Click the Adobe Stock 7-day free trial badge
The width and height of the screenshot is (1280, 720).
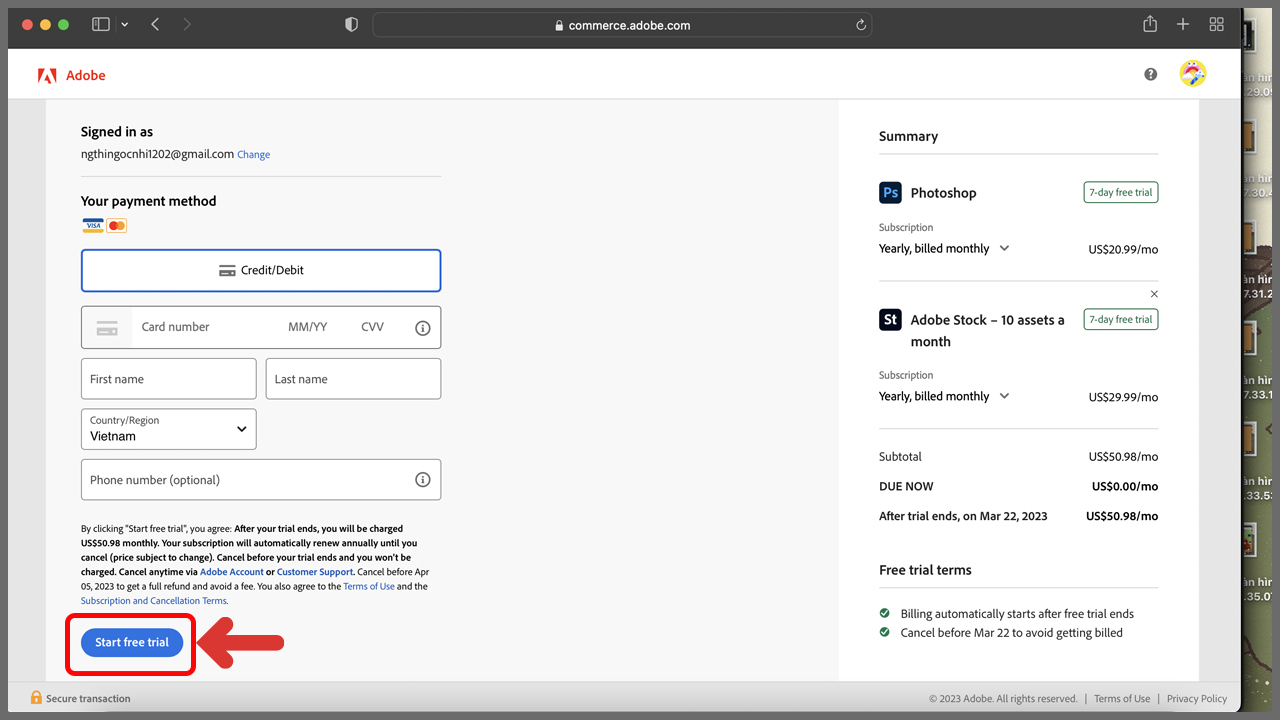[1121, 319]
